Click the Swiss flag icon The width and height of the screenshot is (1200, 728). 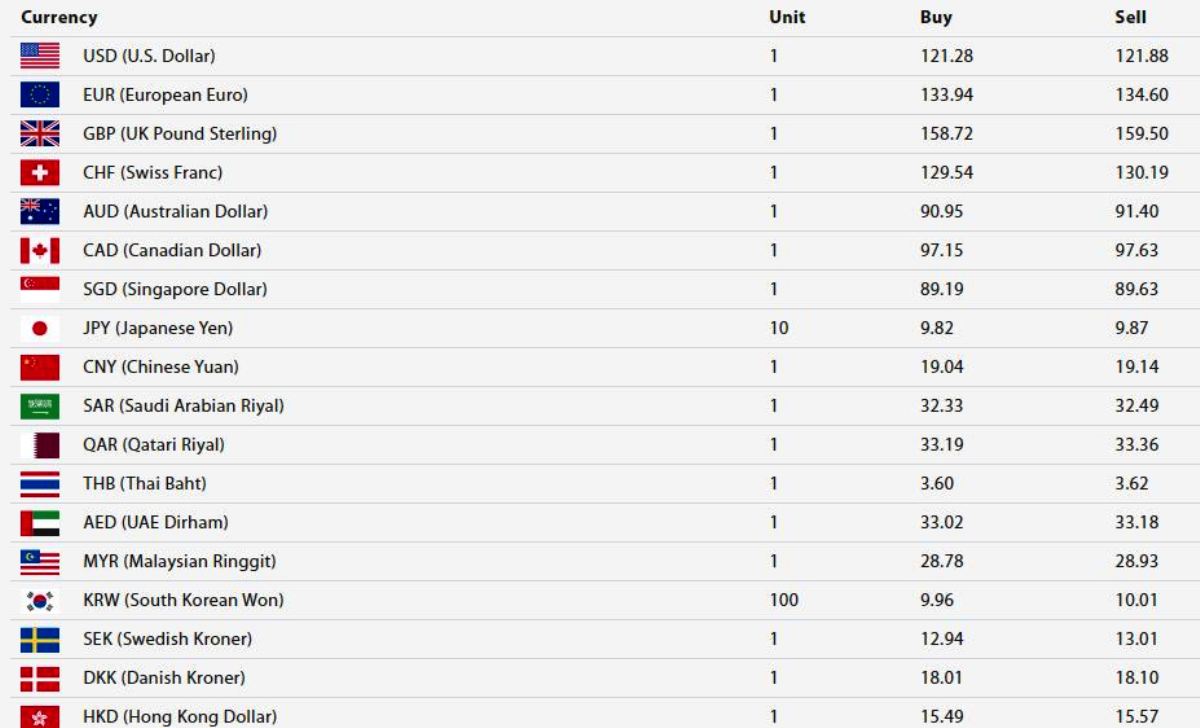pyautogui.click(x=40, y=173)
